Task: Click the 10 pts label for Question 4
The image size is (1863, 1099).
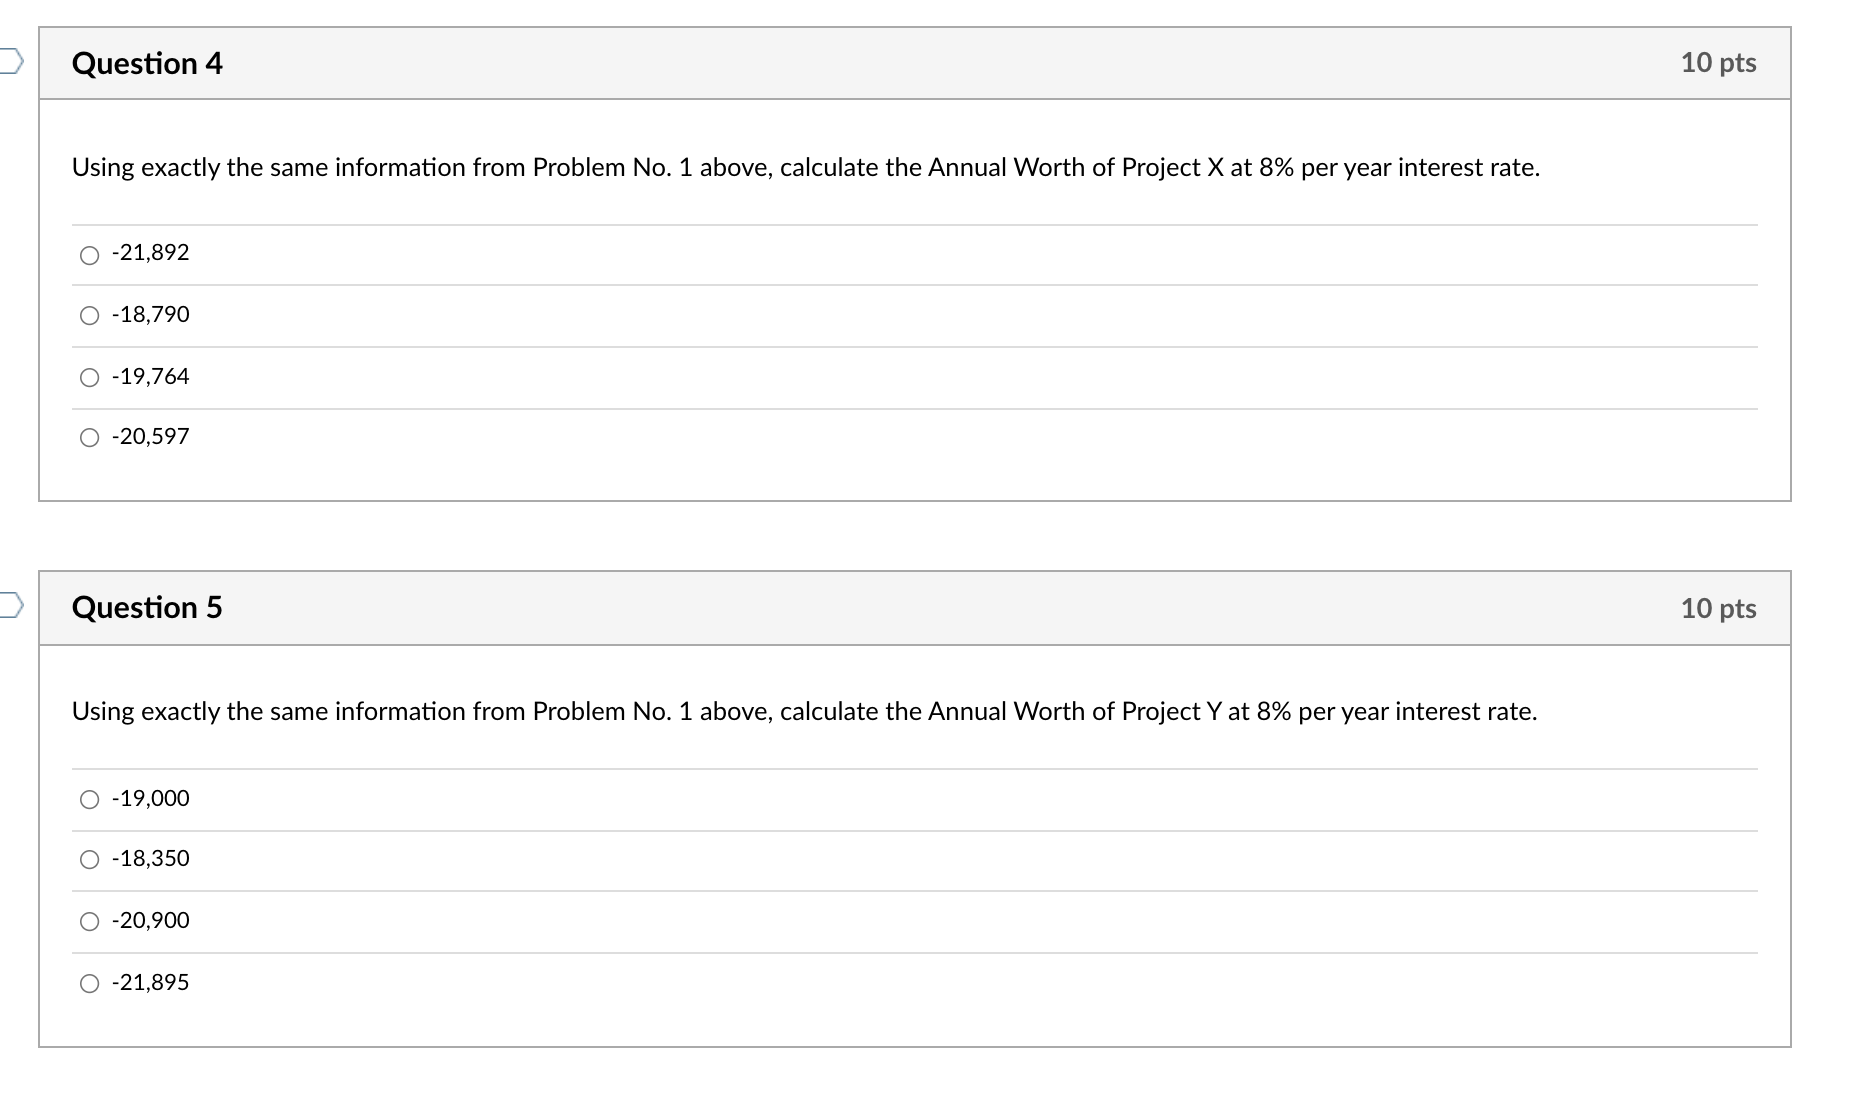Action: pos(1718,62)
